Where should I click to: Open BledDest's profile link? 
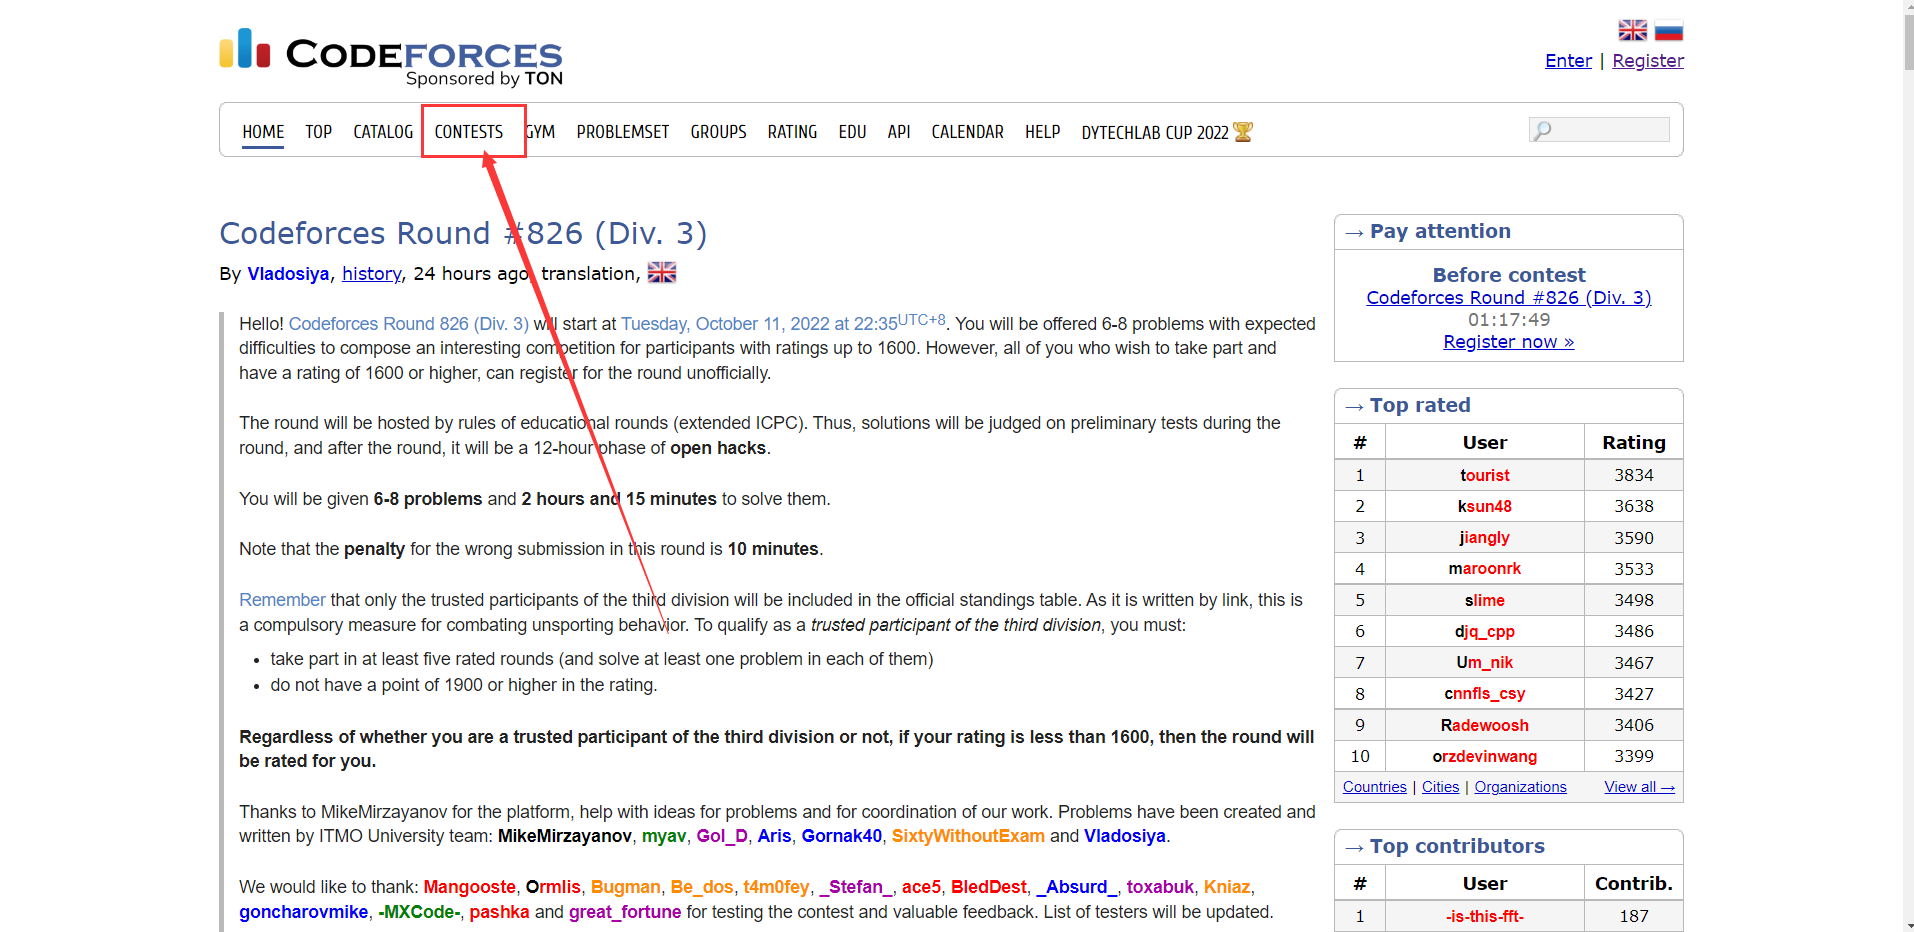[988, 887]
